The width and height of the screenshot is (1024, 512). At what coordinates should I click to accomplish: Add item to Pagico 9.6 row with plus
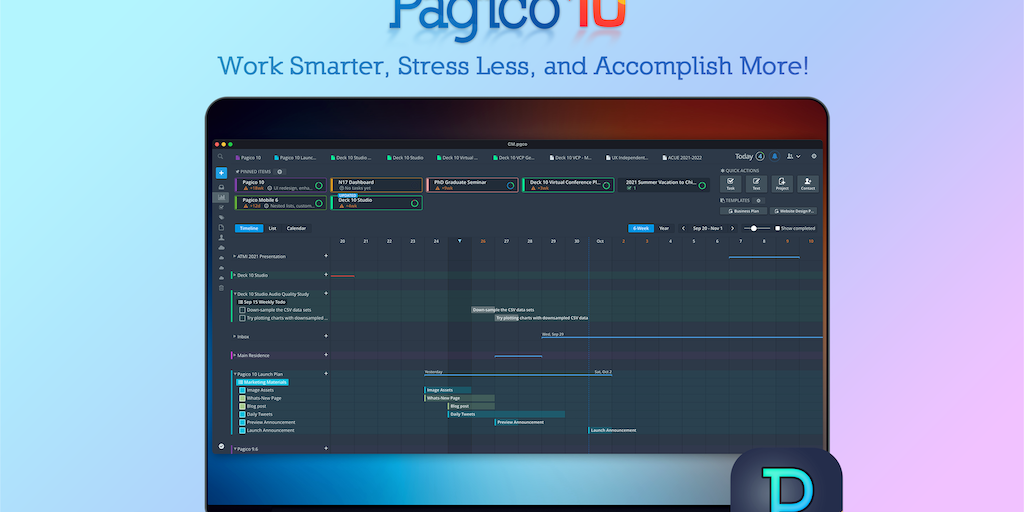(326, 449)
